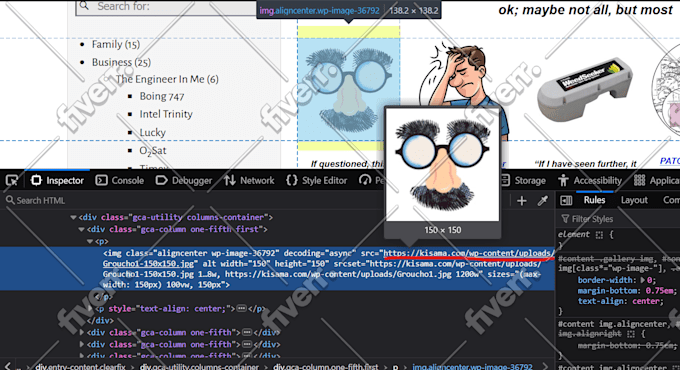Open the Boing 747 link
The width and height of the screenshot is (680, 370).
click(162, 96)
